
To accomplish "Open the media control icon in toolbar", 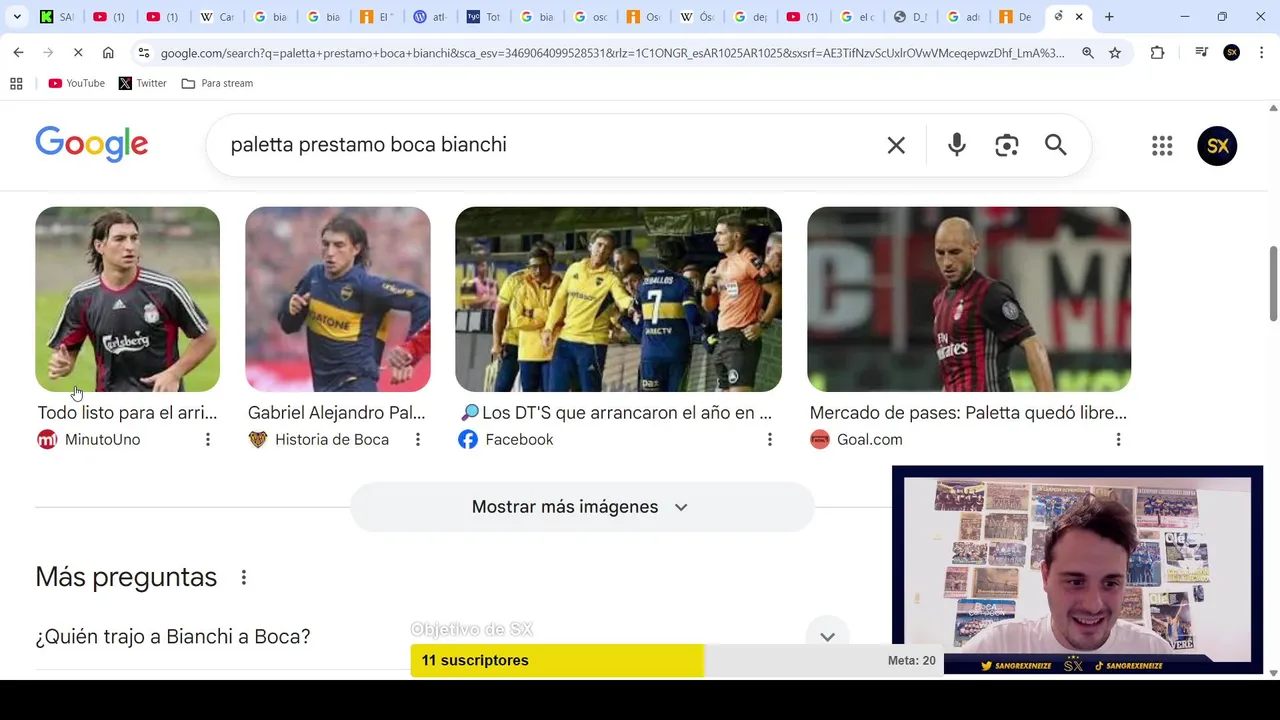I will (x=1202, y=53).
